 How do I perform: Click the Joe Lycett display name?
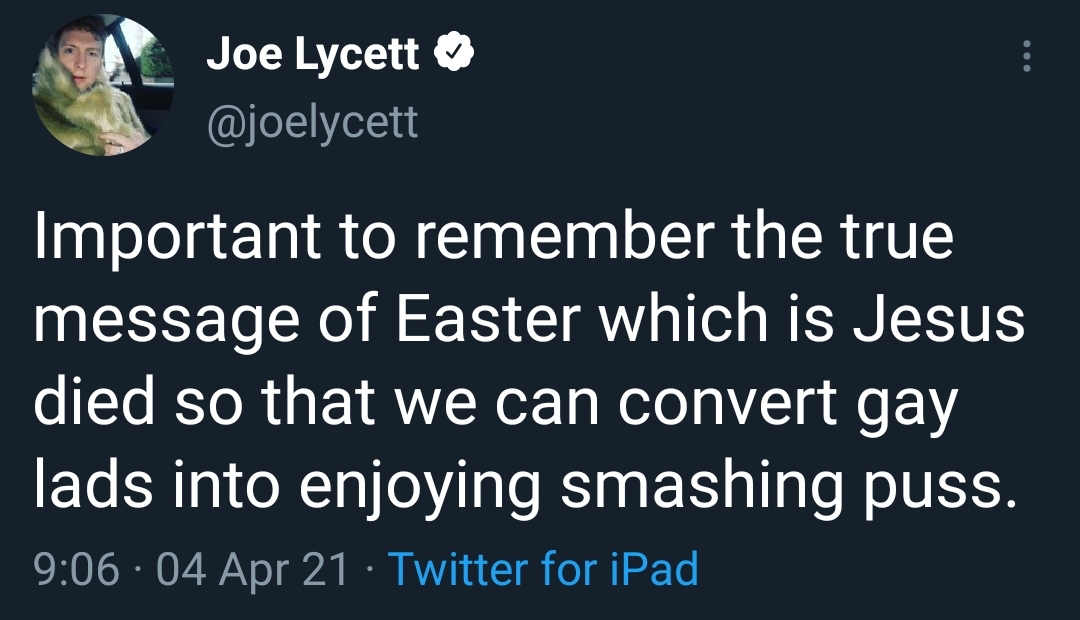point(312,55)
